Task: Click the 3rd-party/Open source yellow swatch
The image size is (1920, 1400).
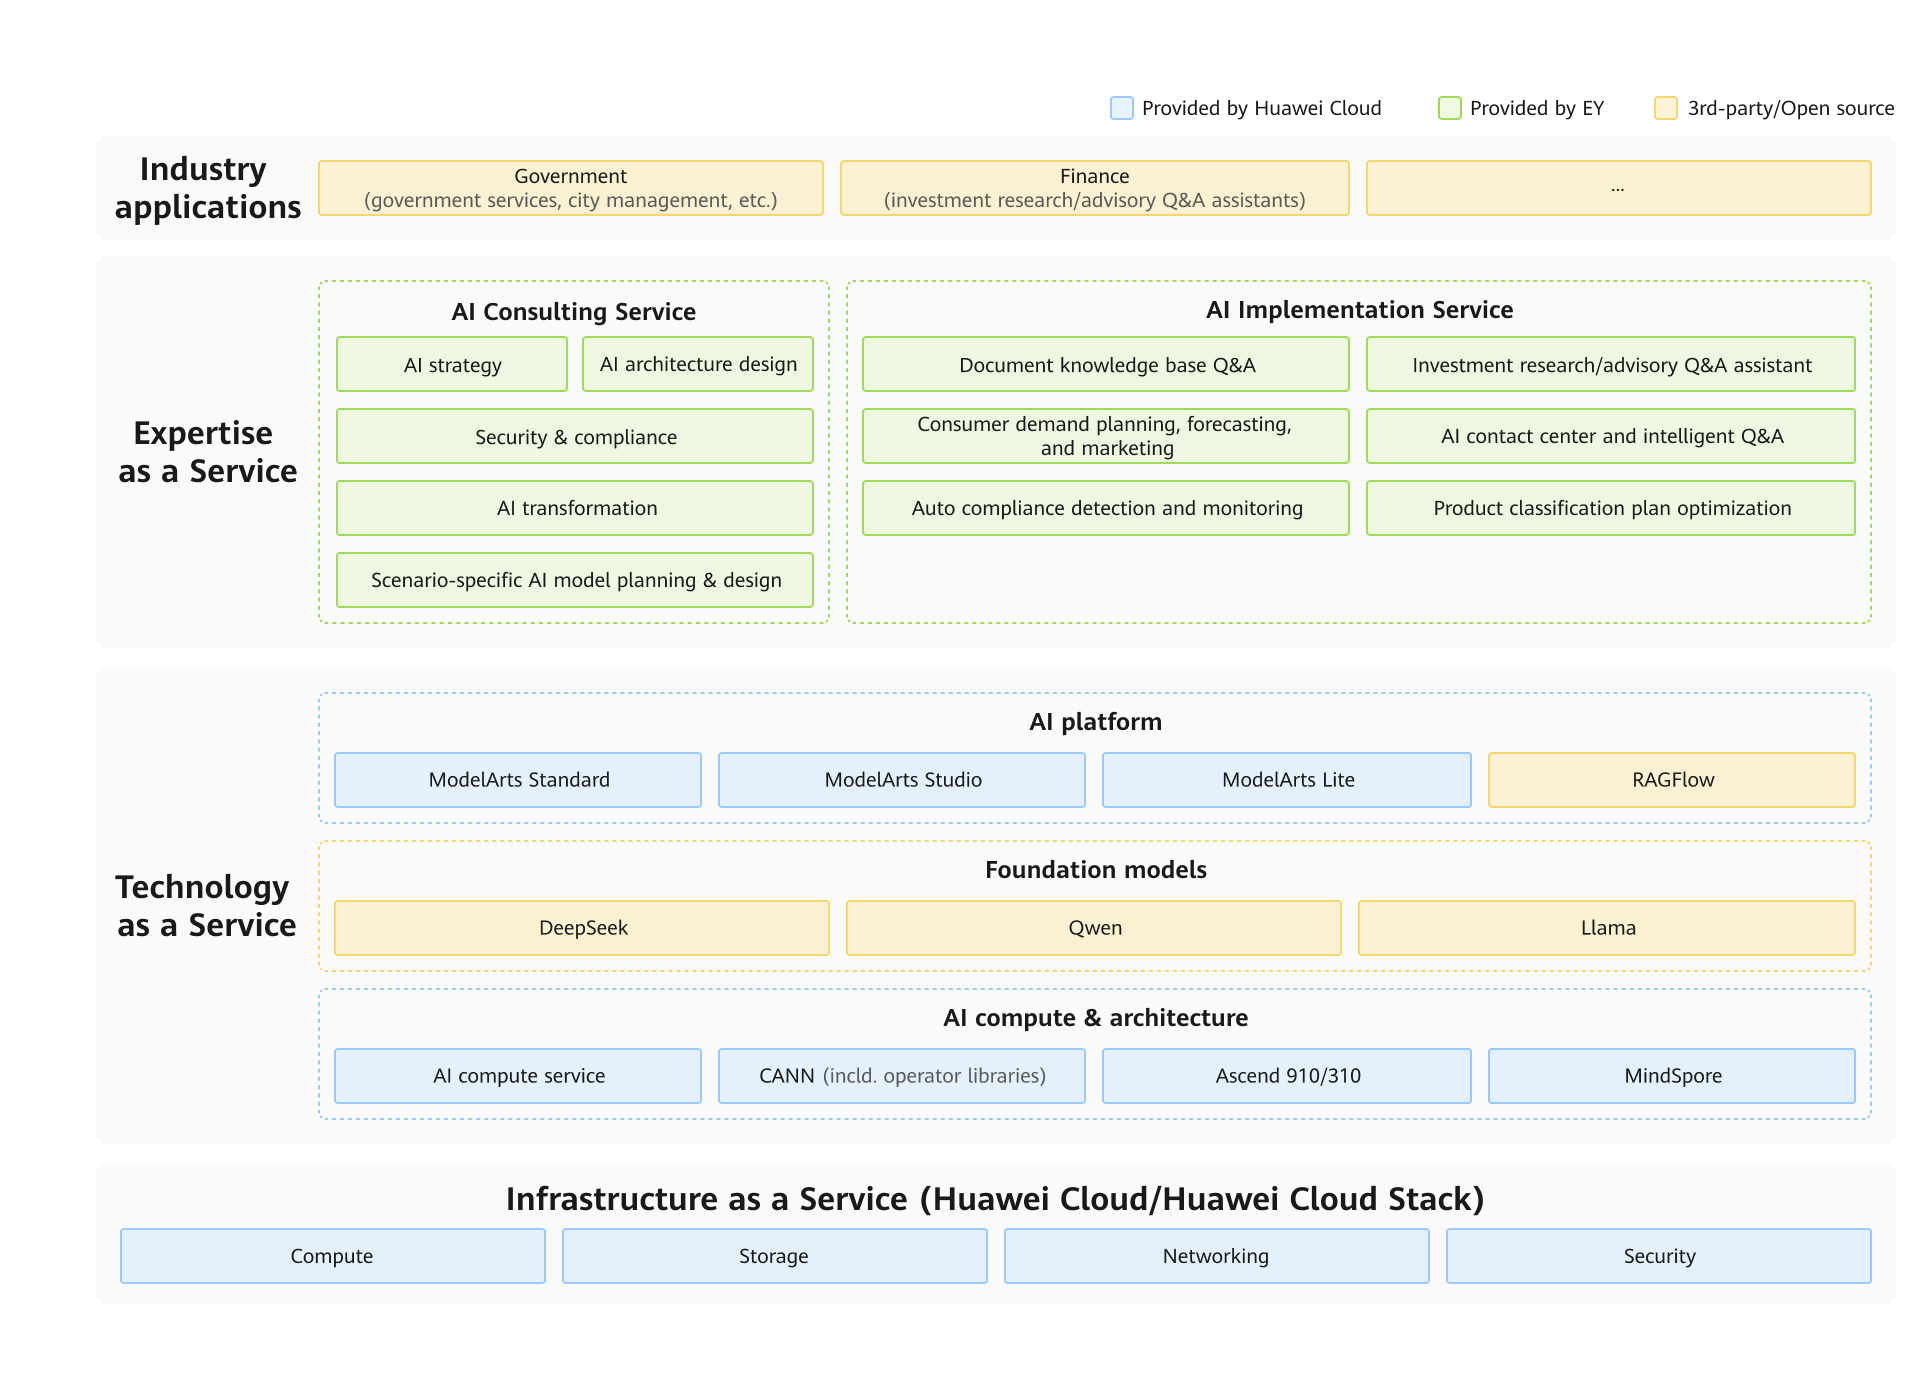Action: coord(1665,108)
